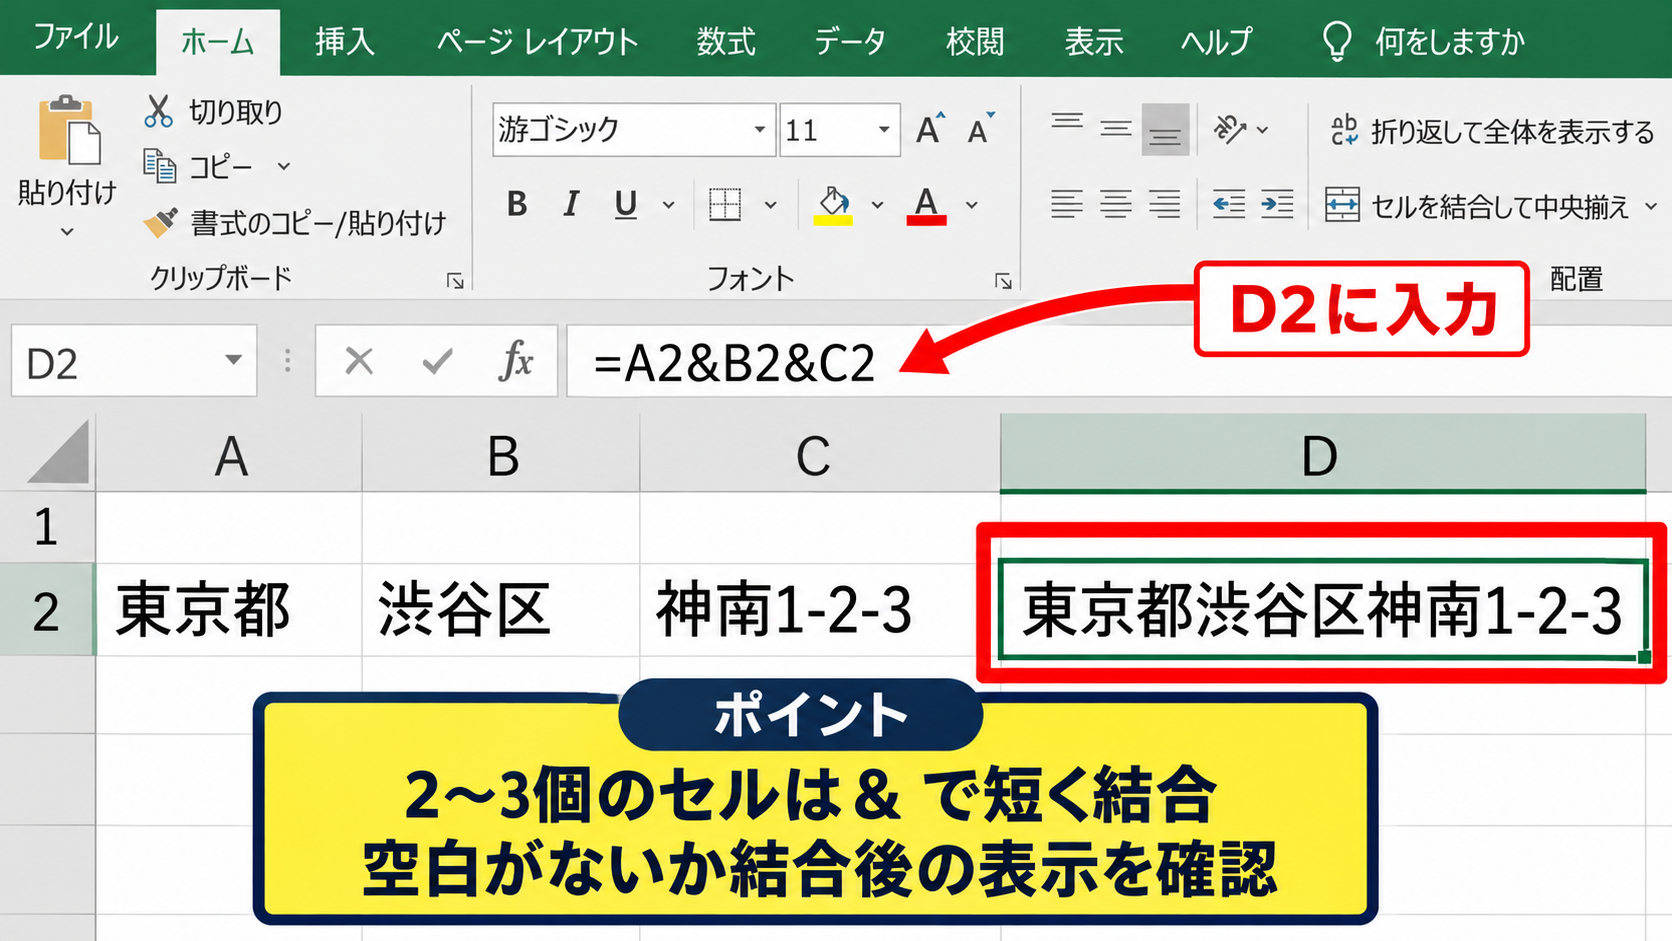Open the Insert Function fx dialog
Screen dimensions: 1672x941
click(516, 361)
